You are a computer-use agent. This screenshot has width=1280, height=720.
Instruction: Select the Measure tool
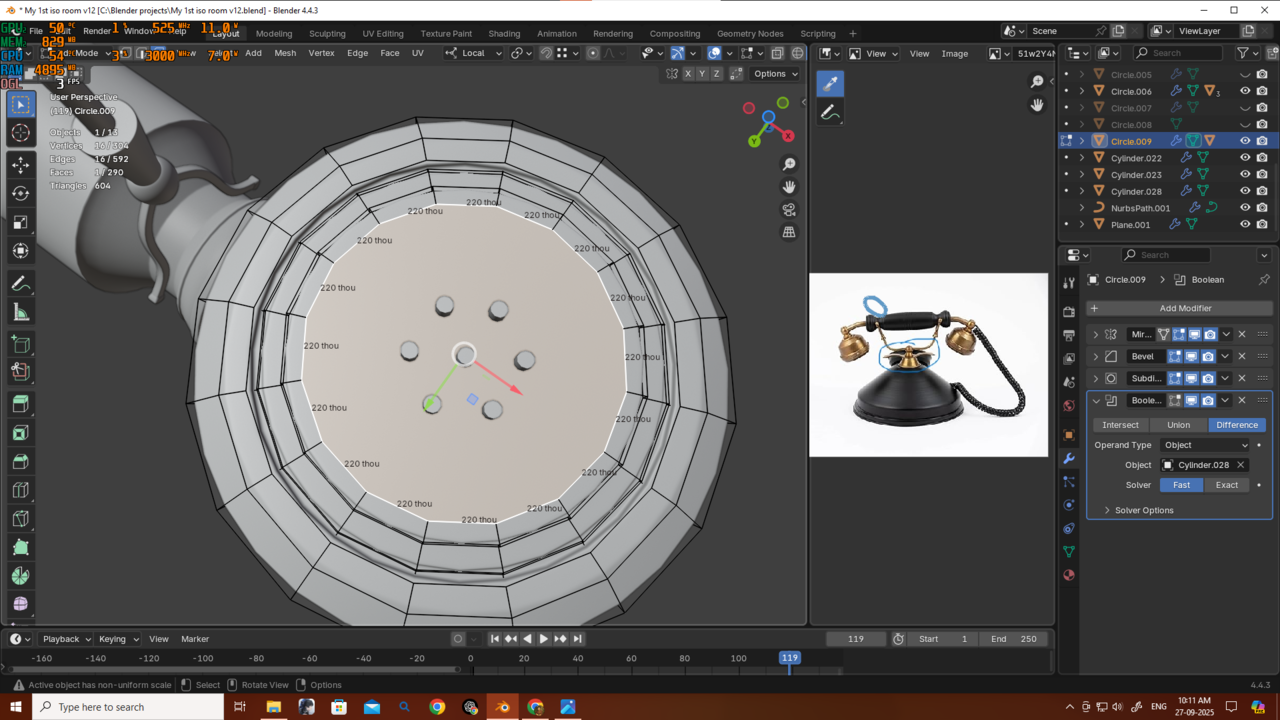coord(20,313)
